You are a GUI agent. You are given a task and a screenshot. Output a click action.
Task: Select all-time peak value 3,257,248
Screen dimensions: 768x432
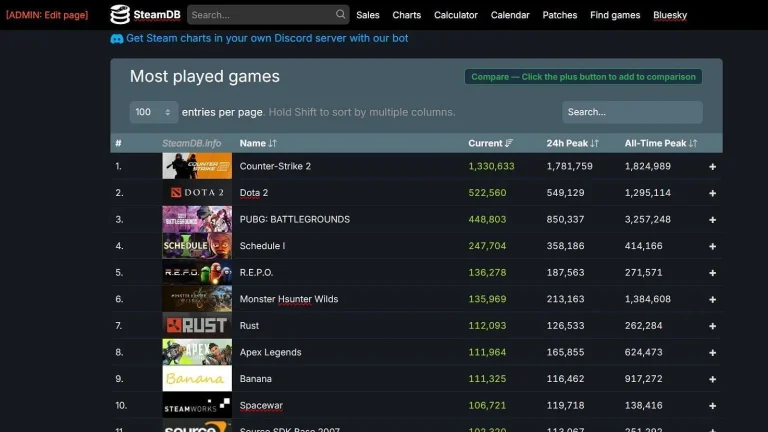pos(648,219)
